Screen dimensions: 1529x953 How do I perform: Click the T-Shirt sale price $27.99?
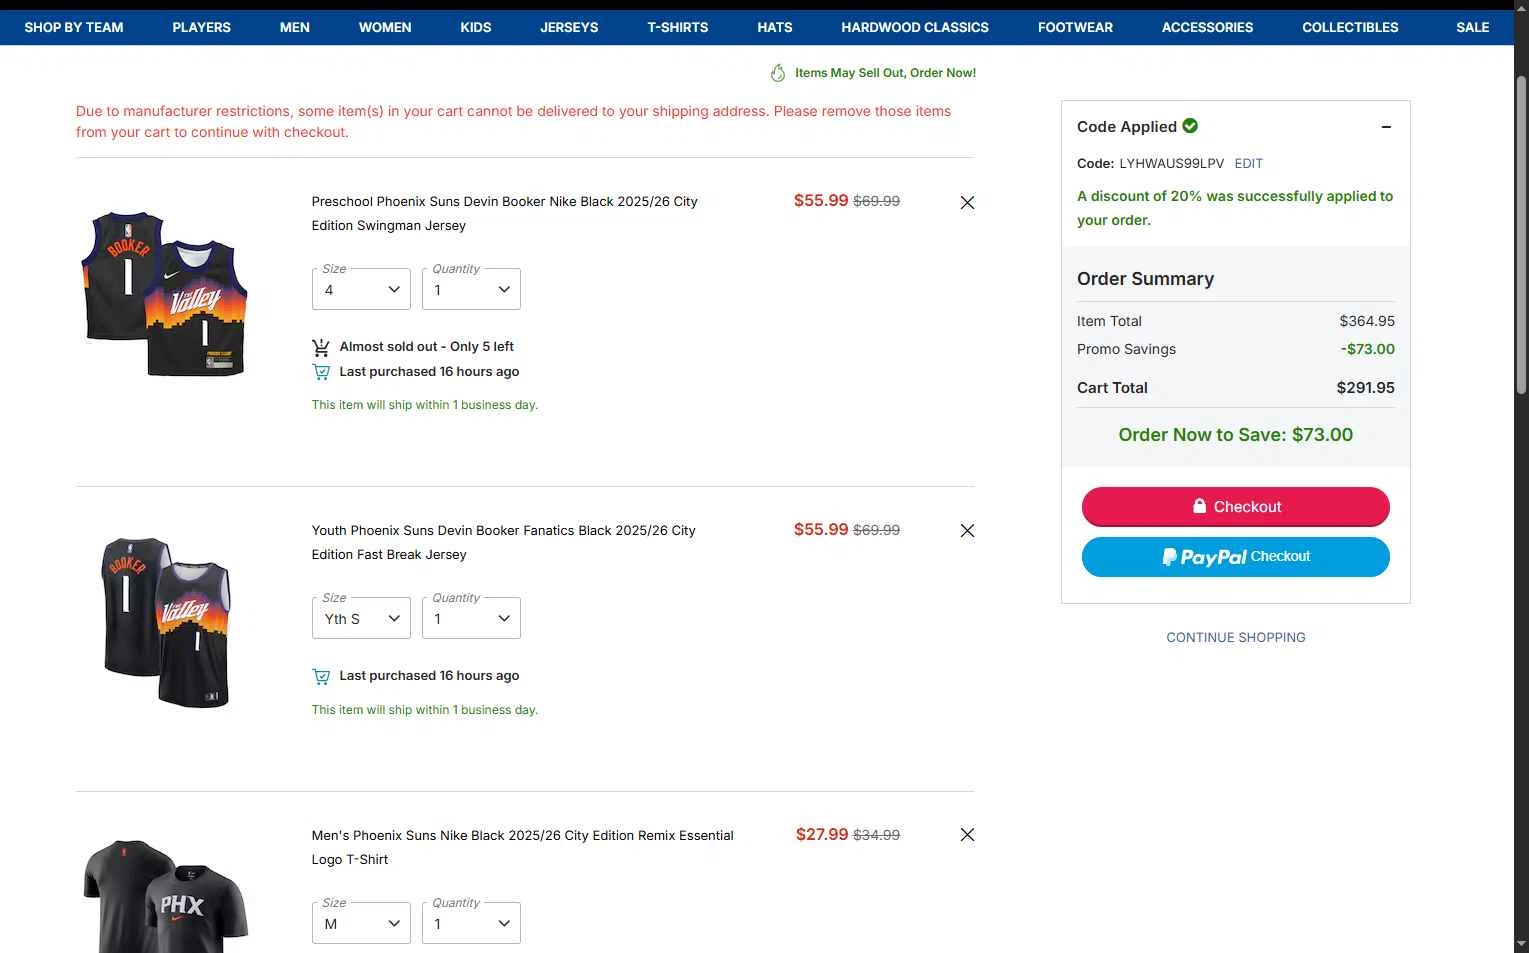(x=822, y=834)
